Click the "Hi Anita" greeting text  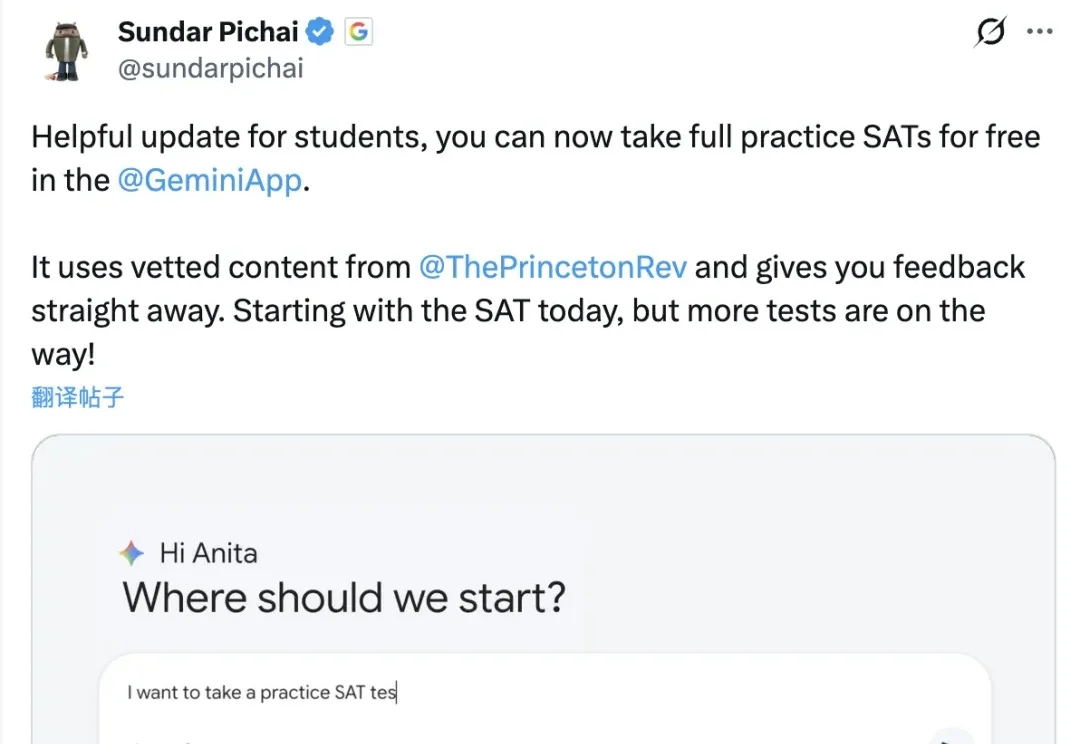click(x=208, y=553)
